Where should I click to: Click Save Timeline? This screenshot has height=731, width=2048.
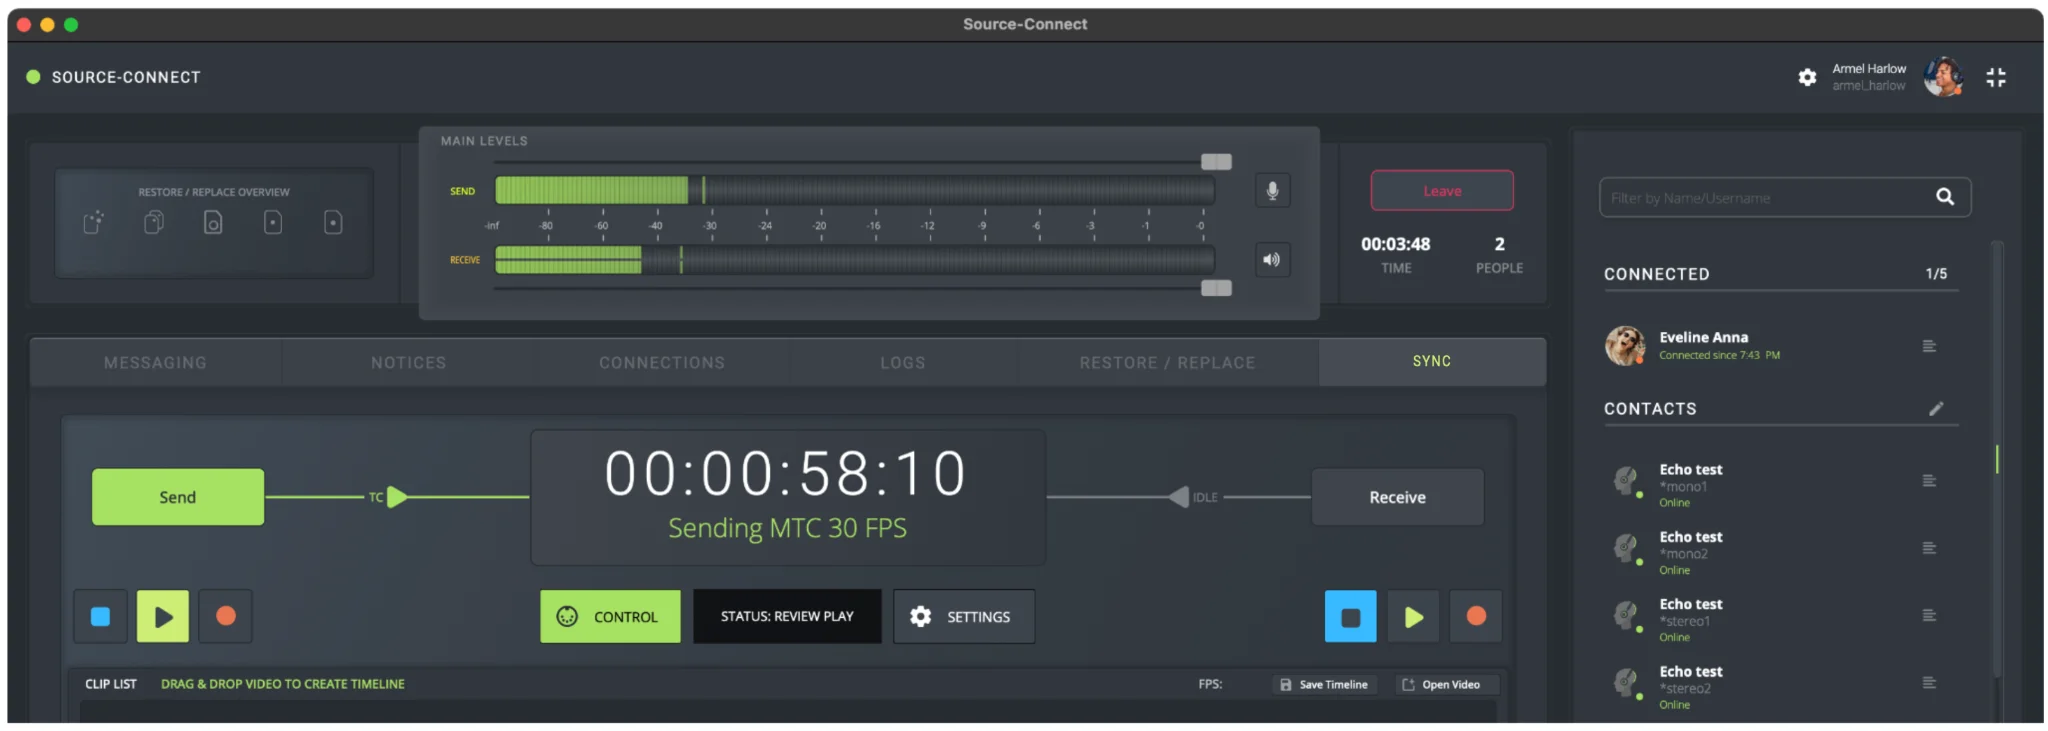click(x=1325, y=684)
